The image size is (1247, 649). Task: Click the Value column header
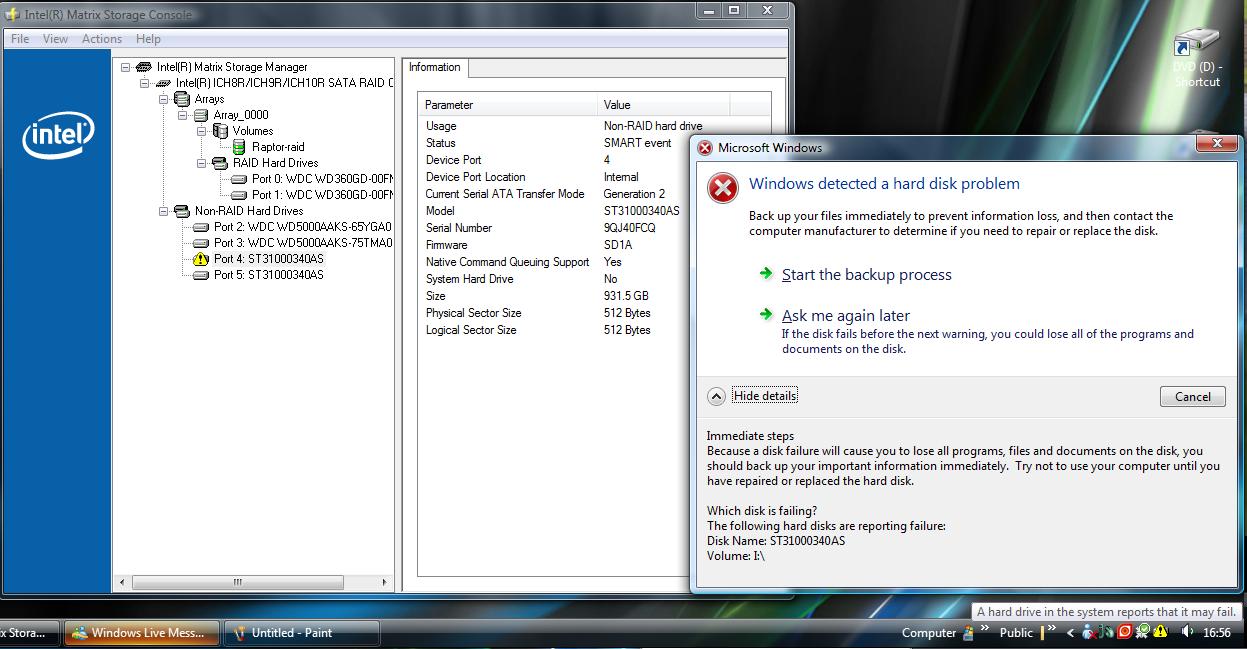(x=665, y=105)
